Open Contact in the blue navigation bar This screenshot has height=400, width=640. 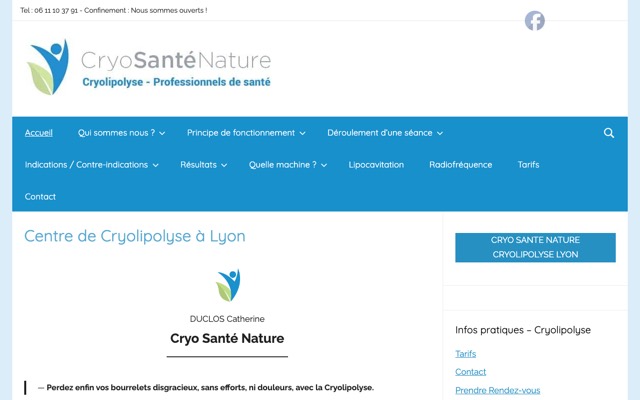40,197
